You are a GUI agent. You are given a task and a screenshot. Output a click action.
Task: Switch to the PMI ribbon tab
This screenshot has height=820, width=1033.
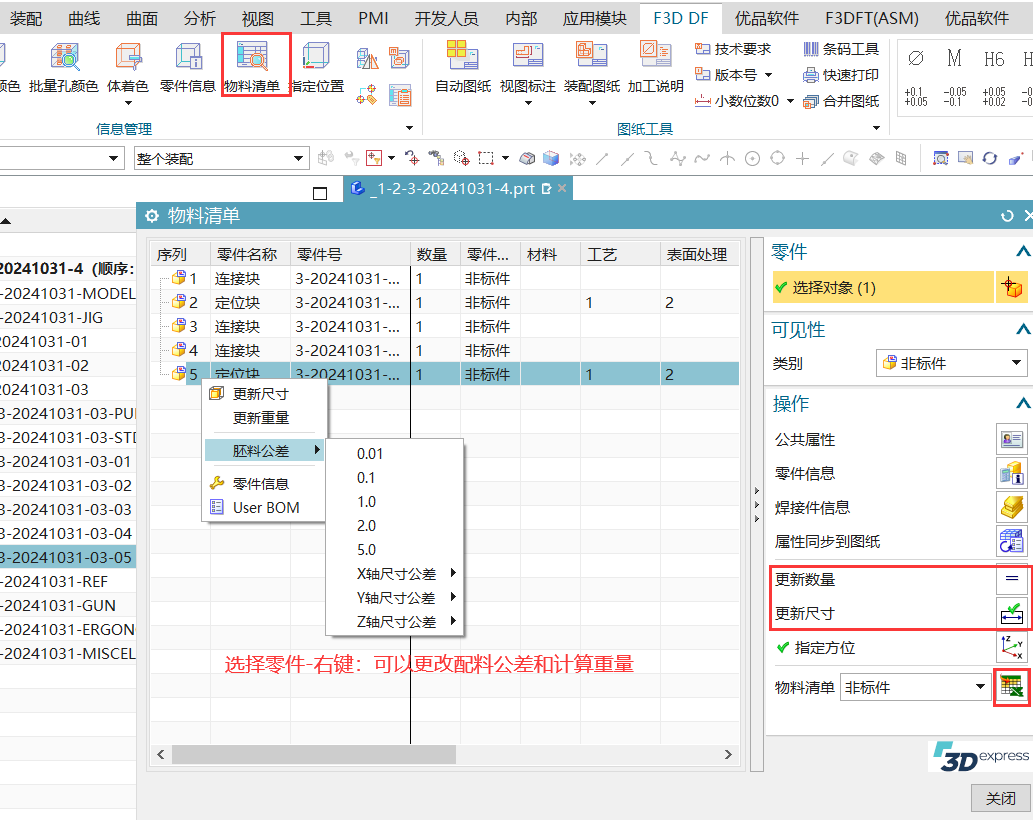click(373, 18)
